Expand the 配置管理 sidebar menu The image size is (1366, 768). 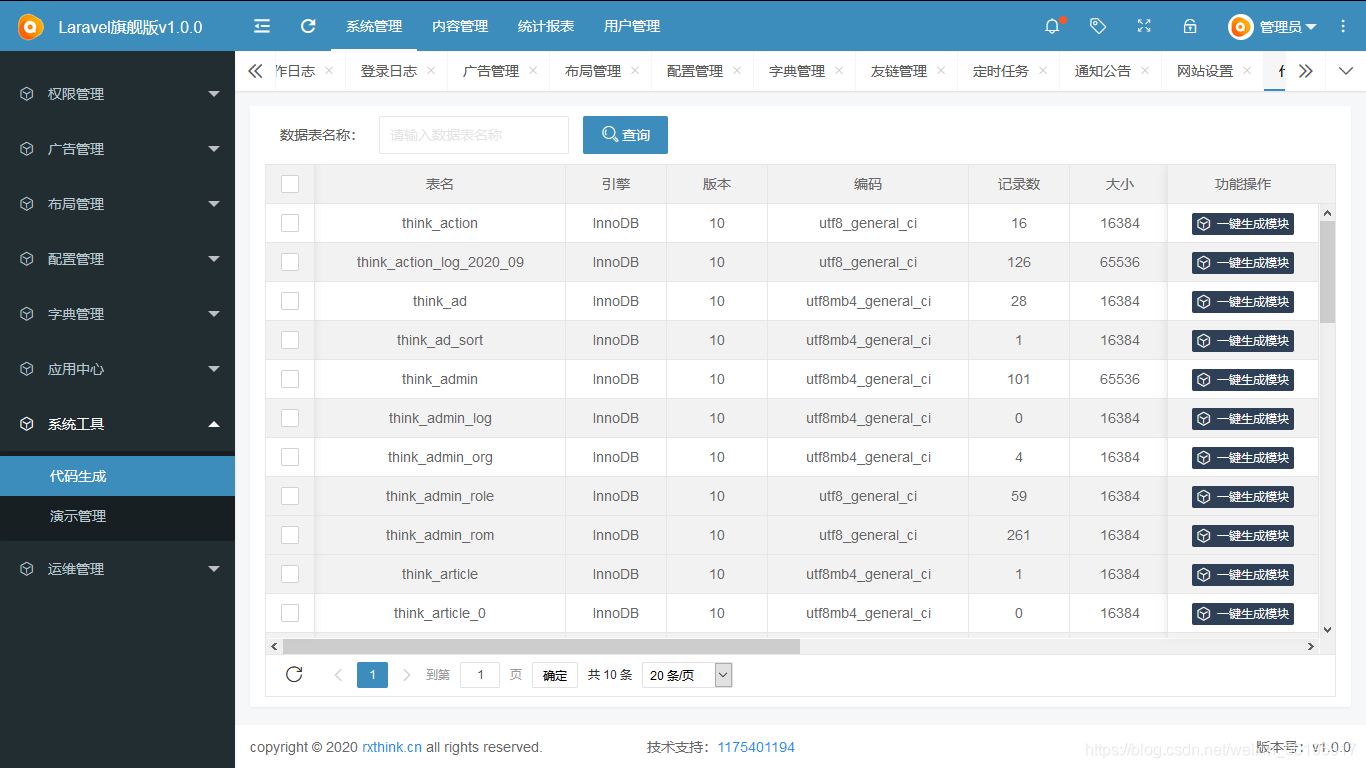tap(117, 258)
